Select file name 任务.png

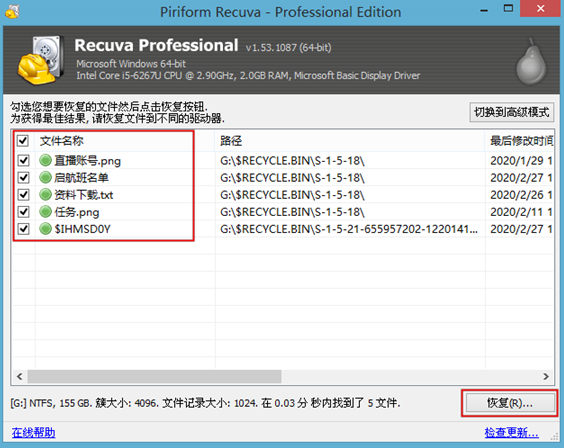click(x=77, y=212)
